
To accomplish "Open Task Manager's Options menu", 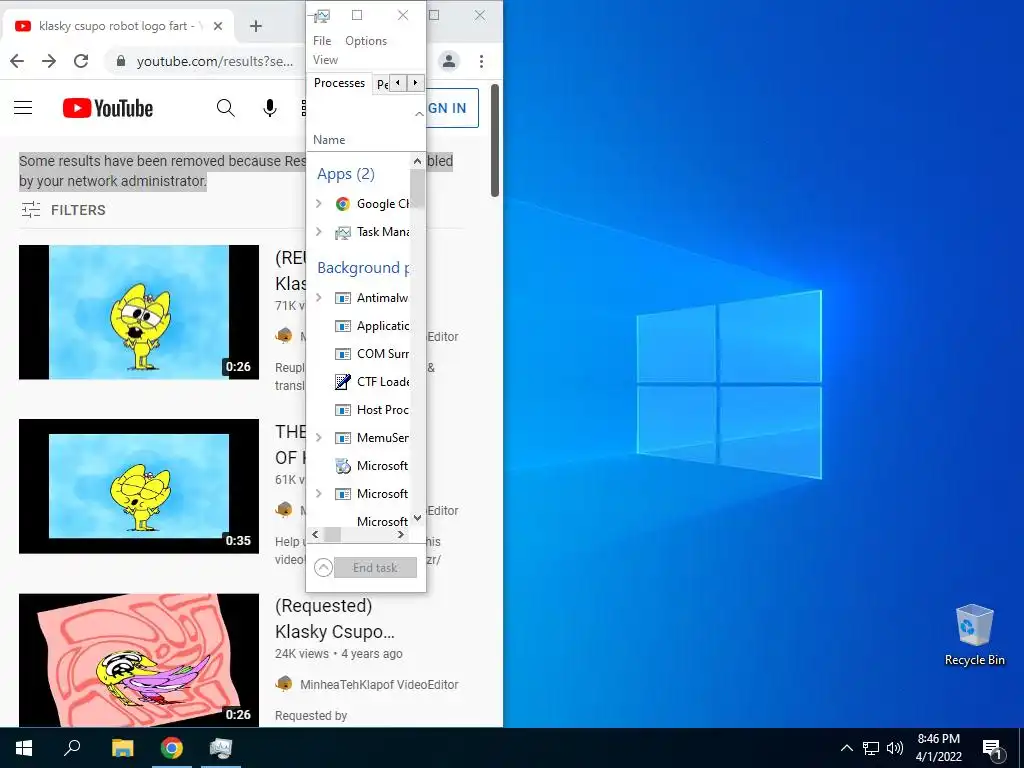I will click(x=366, y=40).
